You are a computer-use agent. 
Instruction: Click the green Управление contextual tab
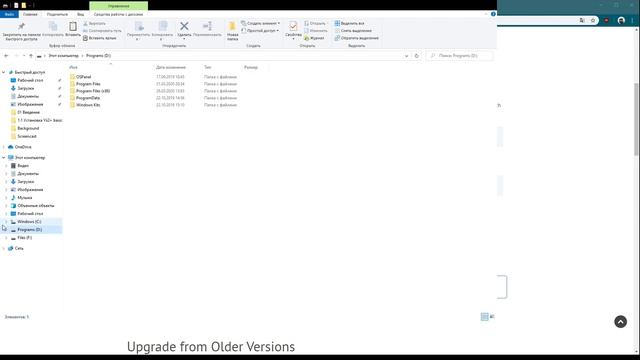point(119,6)
